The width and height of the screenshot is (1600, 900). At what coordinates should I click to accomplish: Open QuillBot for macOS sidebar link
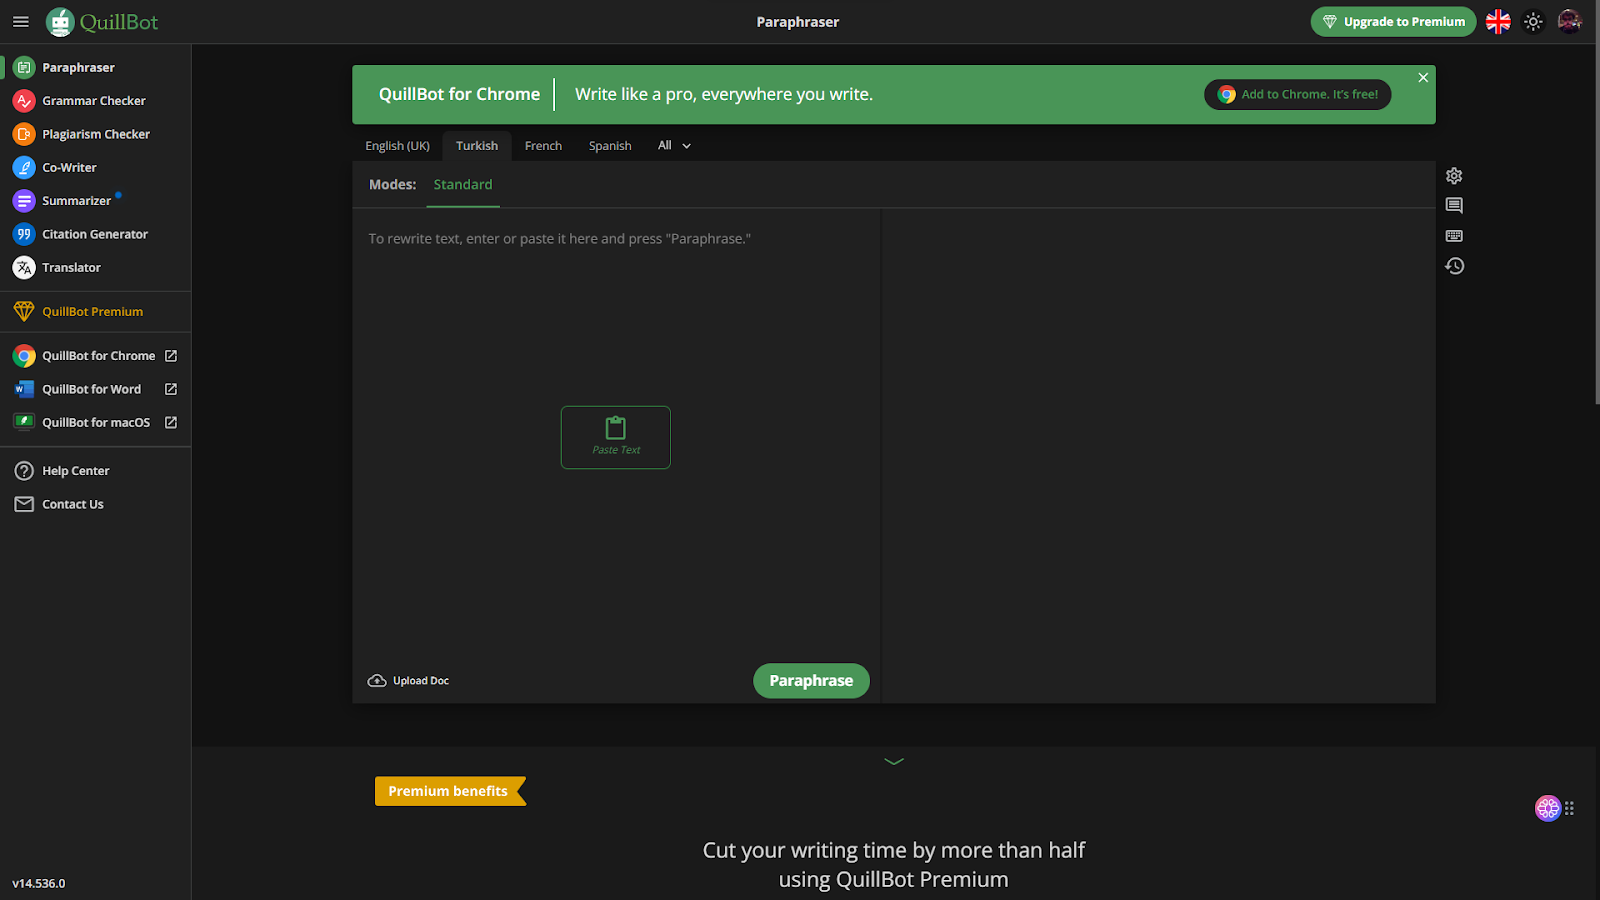point(95,423)
